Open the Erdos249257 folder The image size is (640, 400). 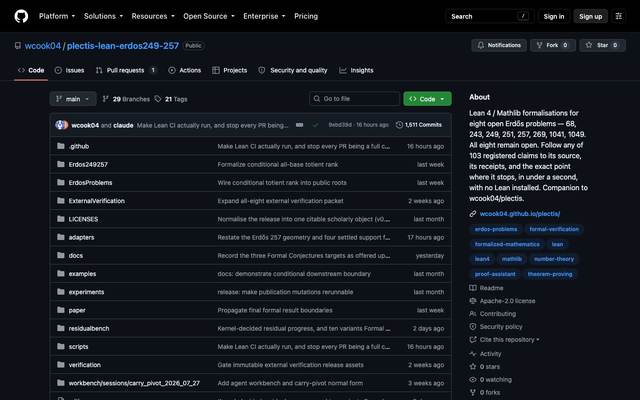click(x=88, y=164)
